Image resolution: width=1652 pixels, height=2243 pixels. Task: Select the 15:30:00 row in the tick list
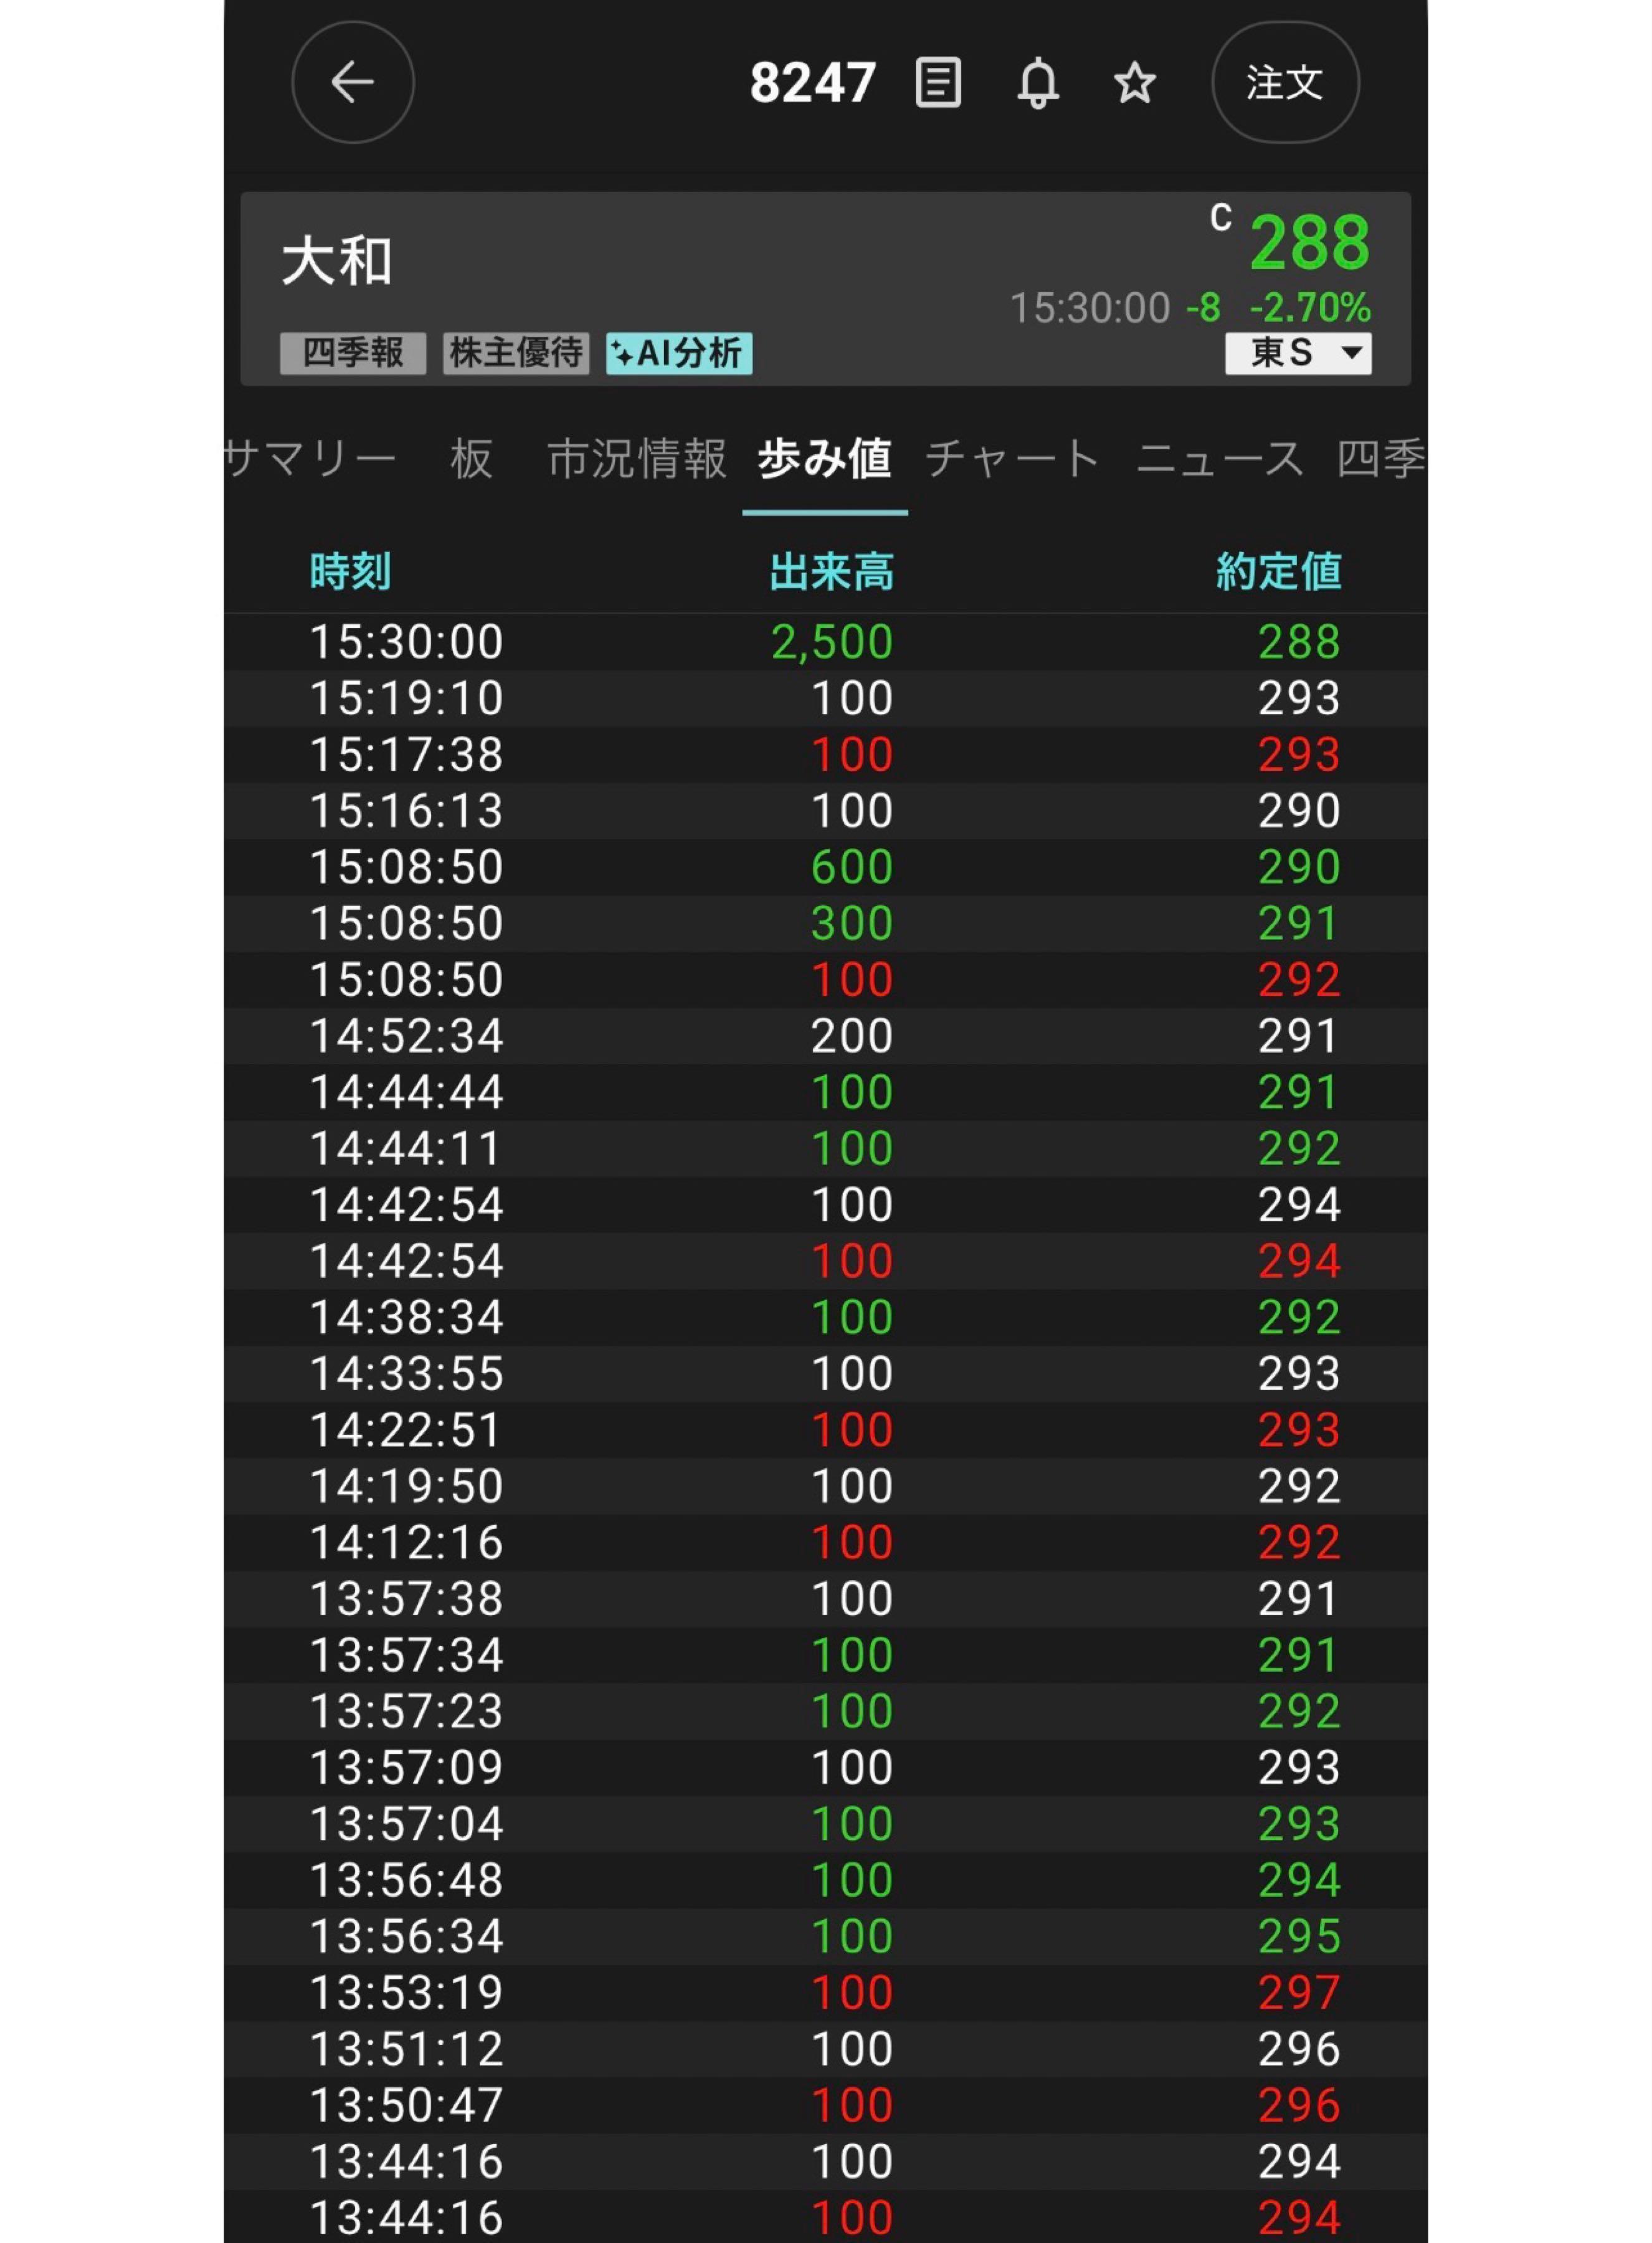click(x=826, y=642)
